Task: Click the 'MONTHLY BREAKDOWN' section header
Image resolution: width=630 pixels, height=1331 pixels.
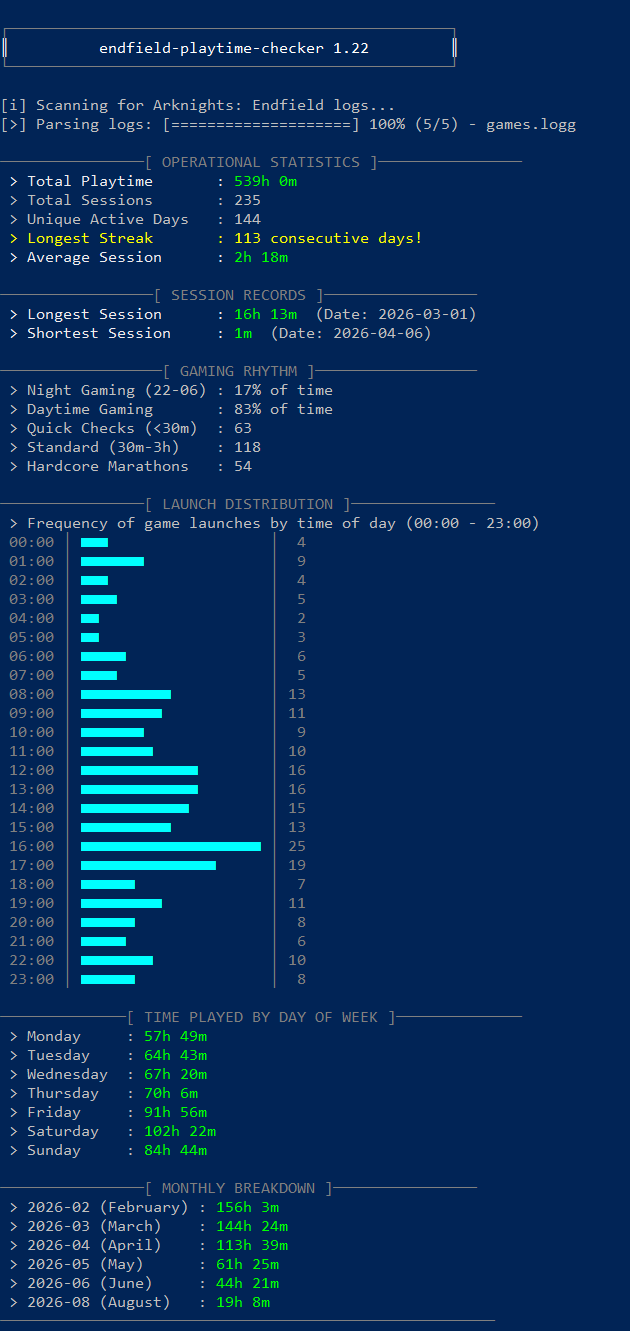Action: [238, 1188]
